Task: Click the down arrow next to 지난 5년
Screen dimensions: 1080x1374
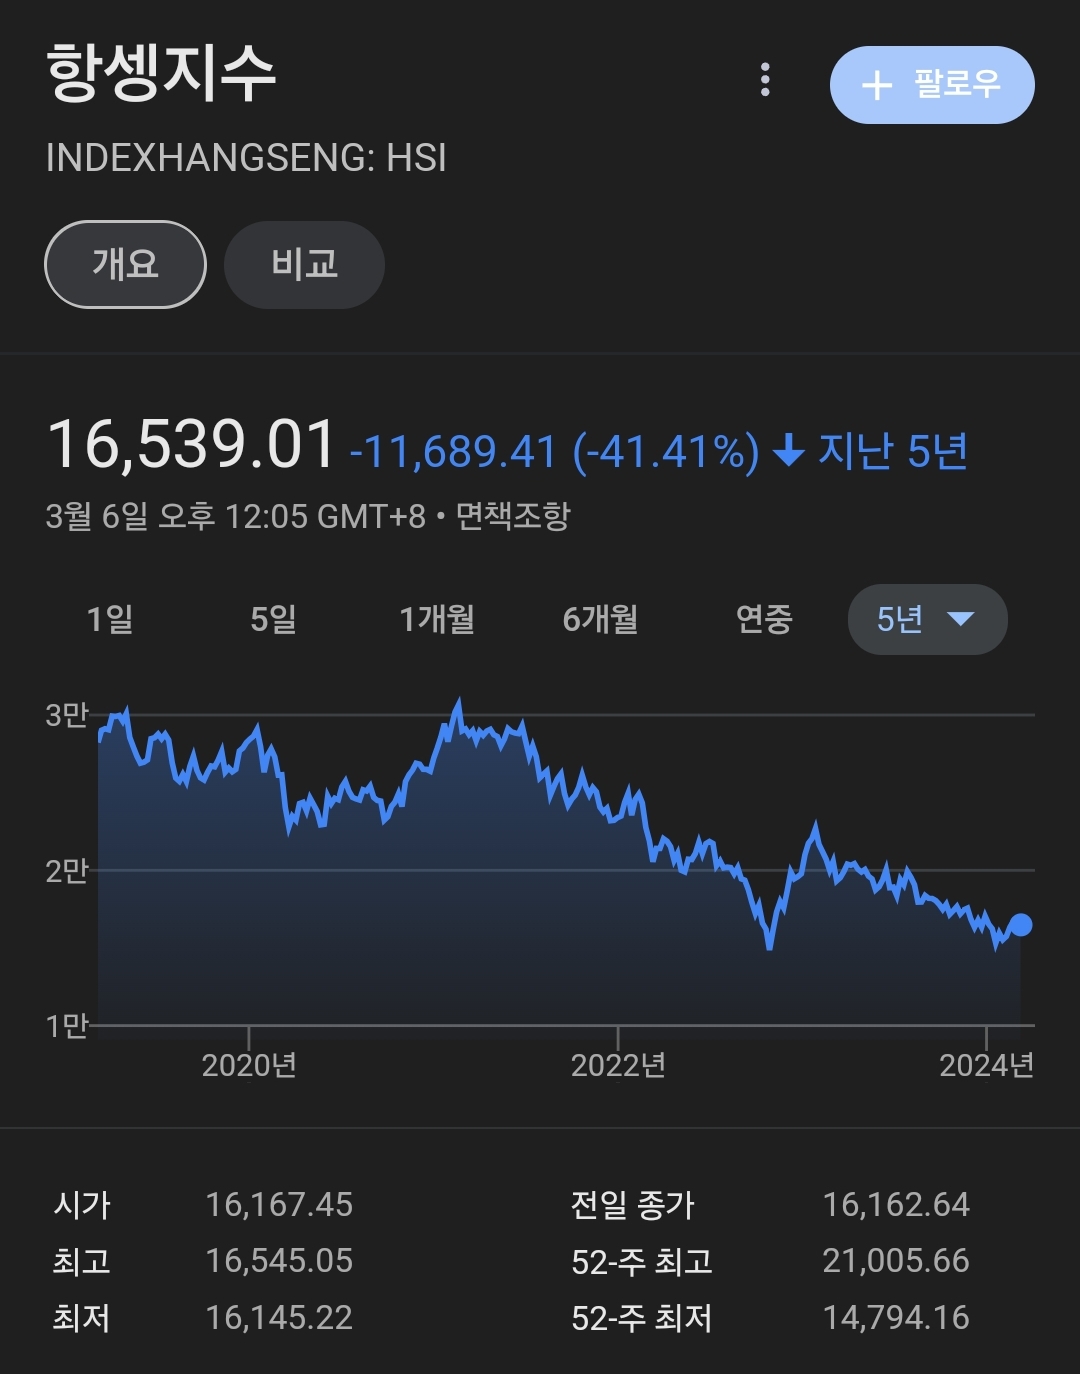Action: coord(789,452)
